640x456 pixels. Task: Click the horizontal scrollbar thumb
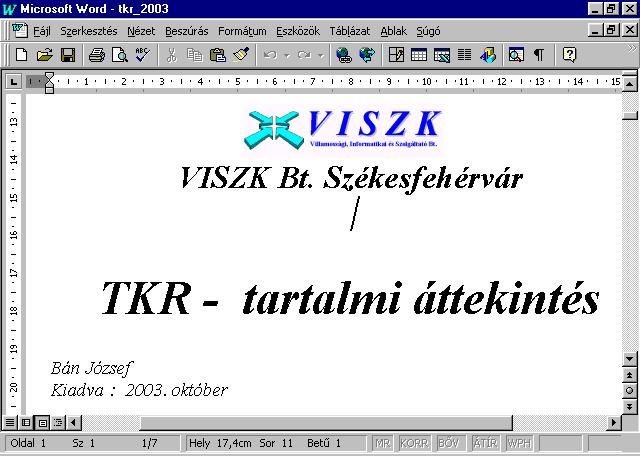[x=326, y=423]
